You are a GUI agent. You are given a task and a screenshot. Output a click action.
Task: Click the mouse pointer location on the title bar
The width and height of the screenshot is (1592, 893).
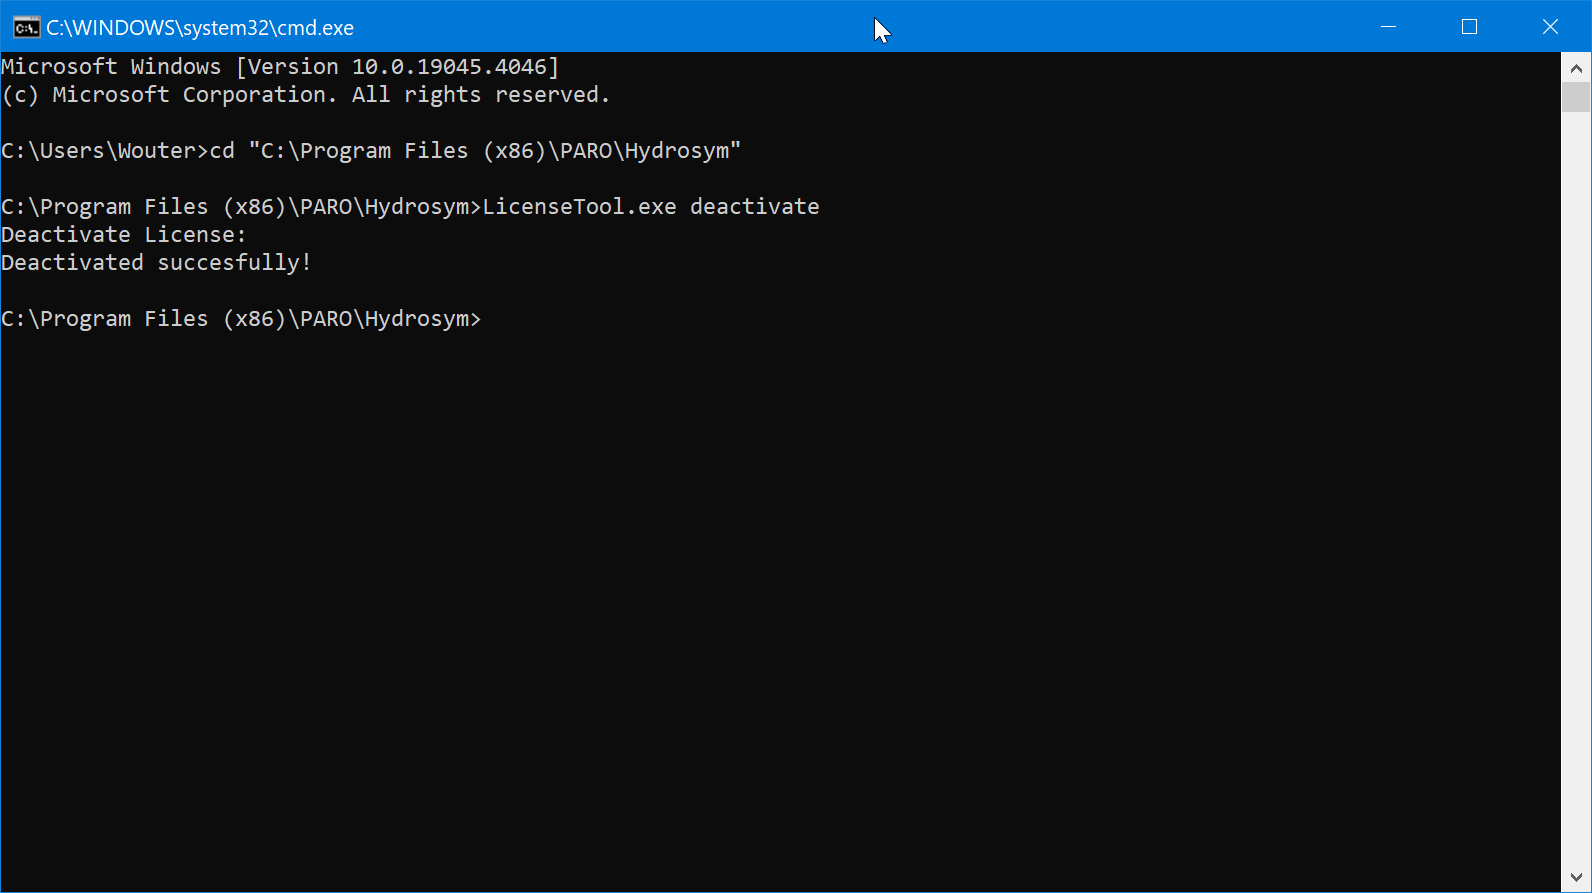pyautogui.click(x=880, y=28)
